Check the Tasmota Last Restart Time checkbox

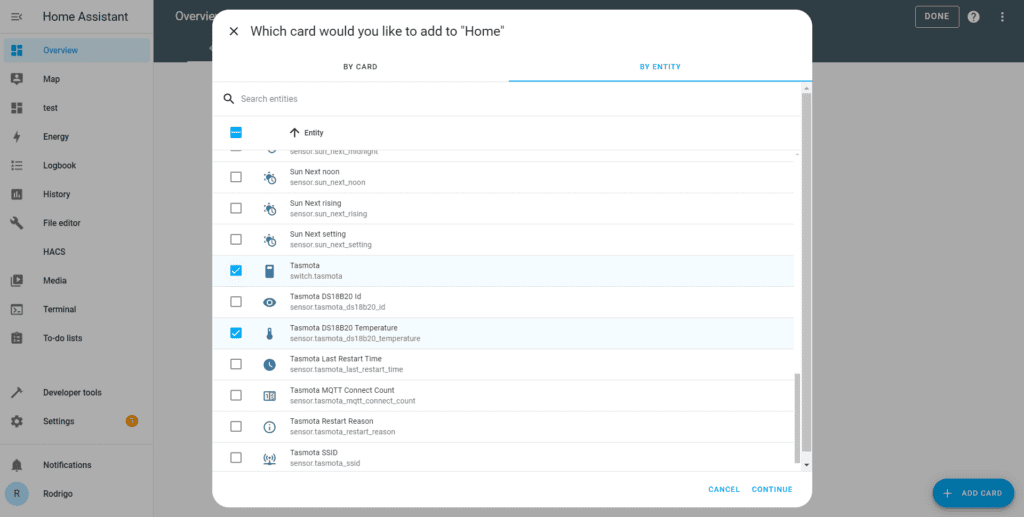click(236, 364)
